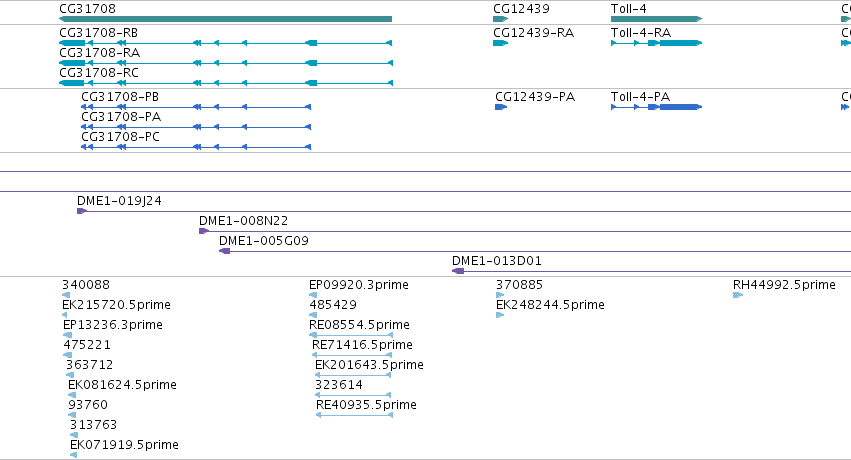Select EST RE08554.5prime label

pyautogui.click(x=359, y=325)
